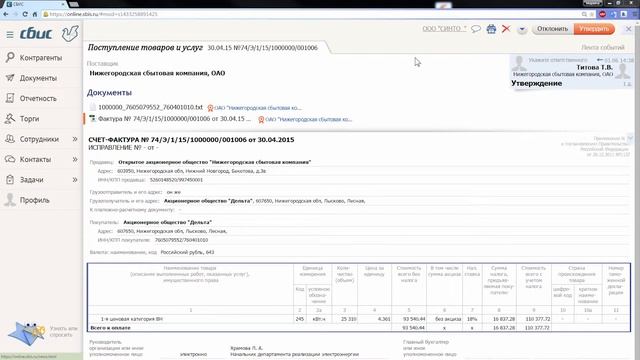Click table cell 1-я ценовая категория ВН
Viewport: 640px width, 360px height.
click(x=132, y=319)
